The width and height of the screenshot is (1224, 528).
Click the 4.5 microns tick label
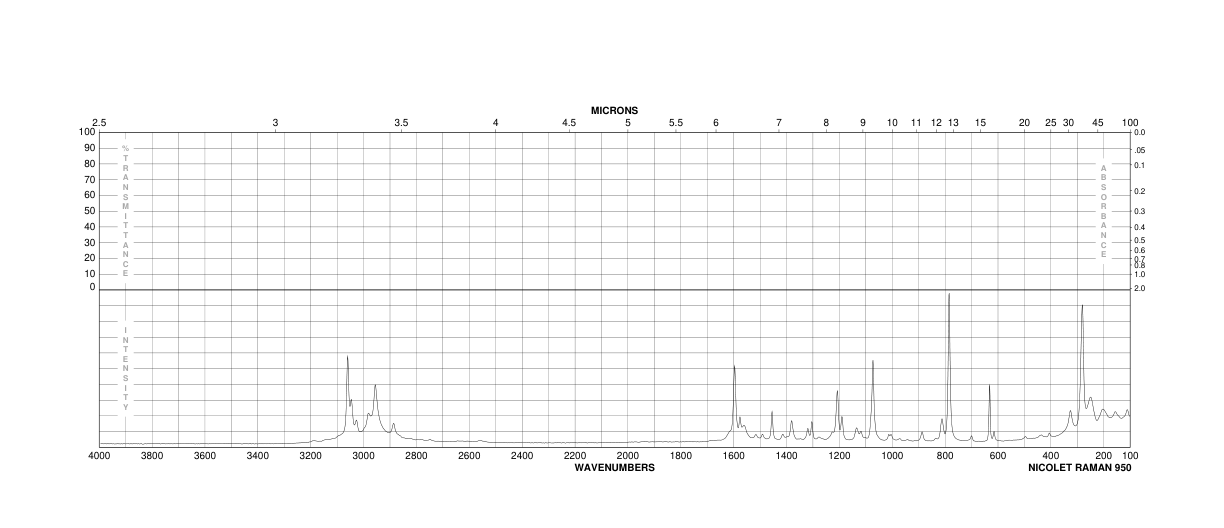(569, 123)
